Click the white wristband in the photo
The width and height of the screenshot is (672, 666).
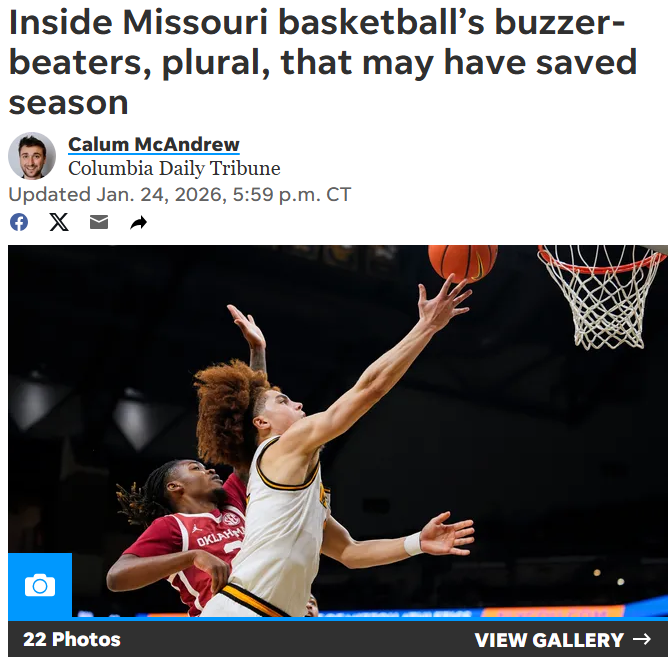click(x=413, y=544)
